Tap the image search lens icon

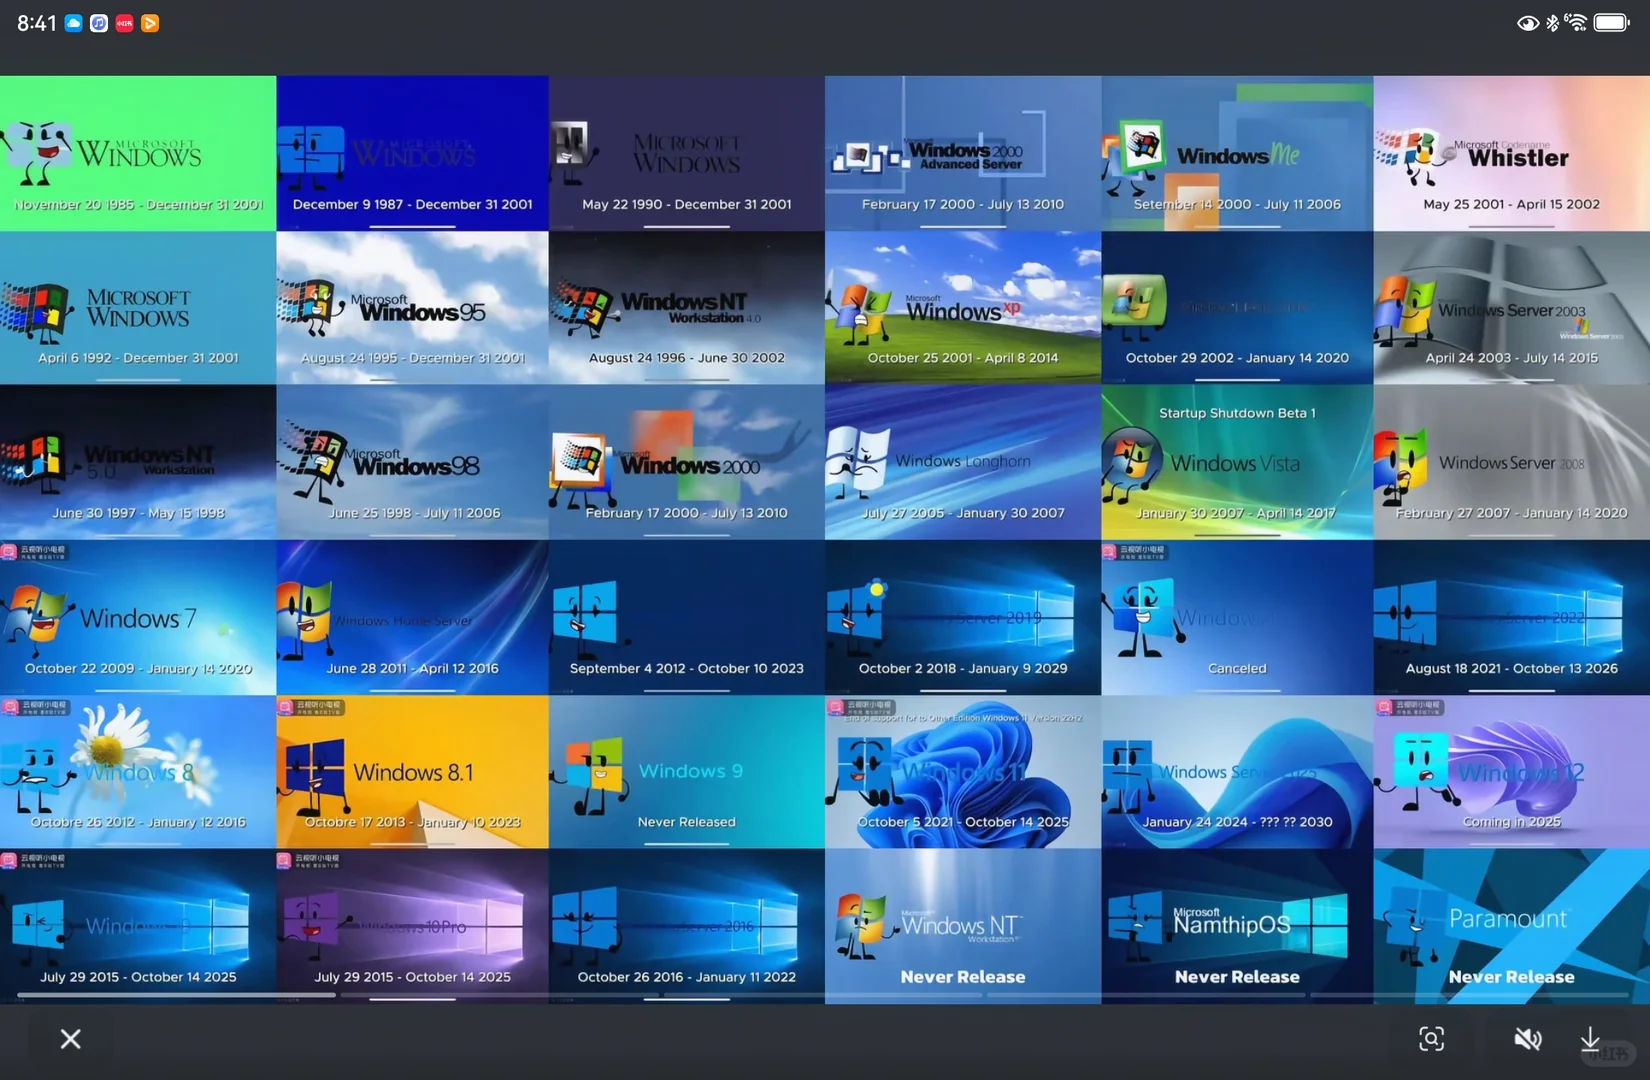[x=1431, y=1039]
